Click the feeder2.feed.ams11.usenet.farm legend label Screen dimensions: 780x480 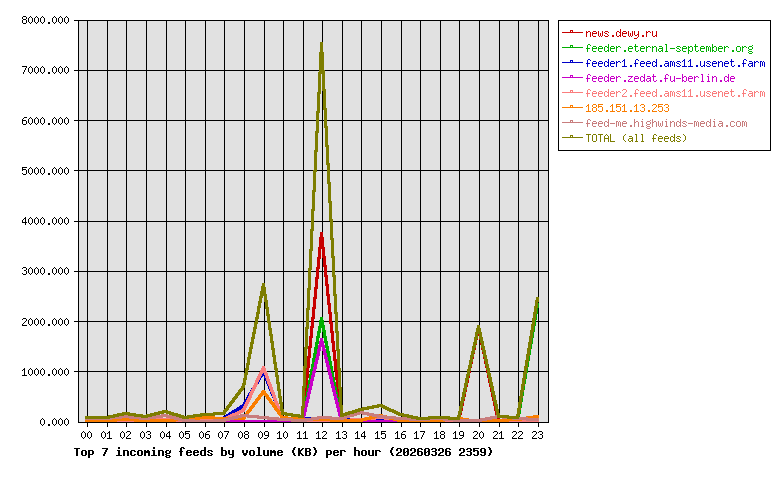pyautogui.click(x=675, y=93)
